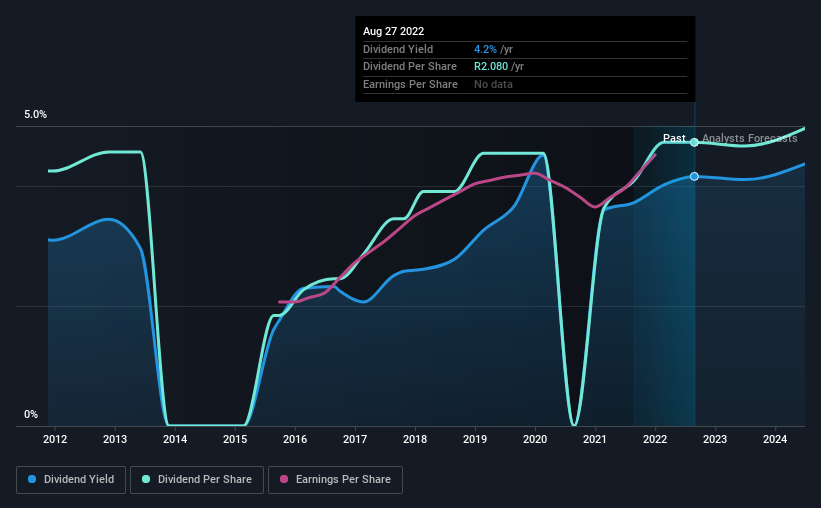Toggle the Earnings Per Share legend button
821x508 pixels.
tap(336, 480)
